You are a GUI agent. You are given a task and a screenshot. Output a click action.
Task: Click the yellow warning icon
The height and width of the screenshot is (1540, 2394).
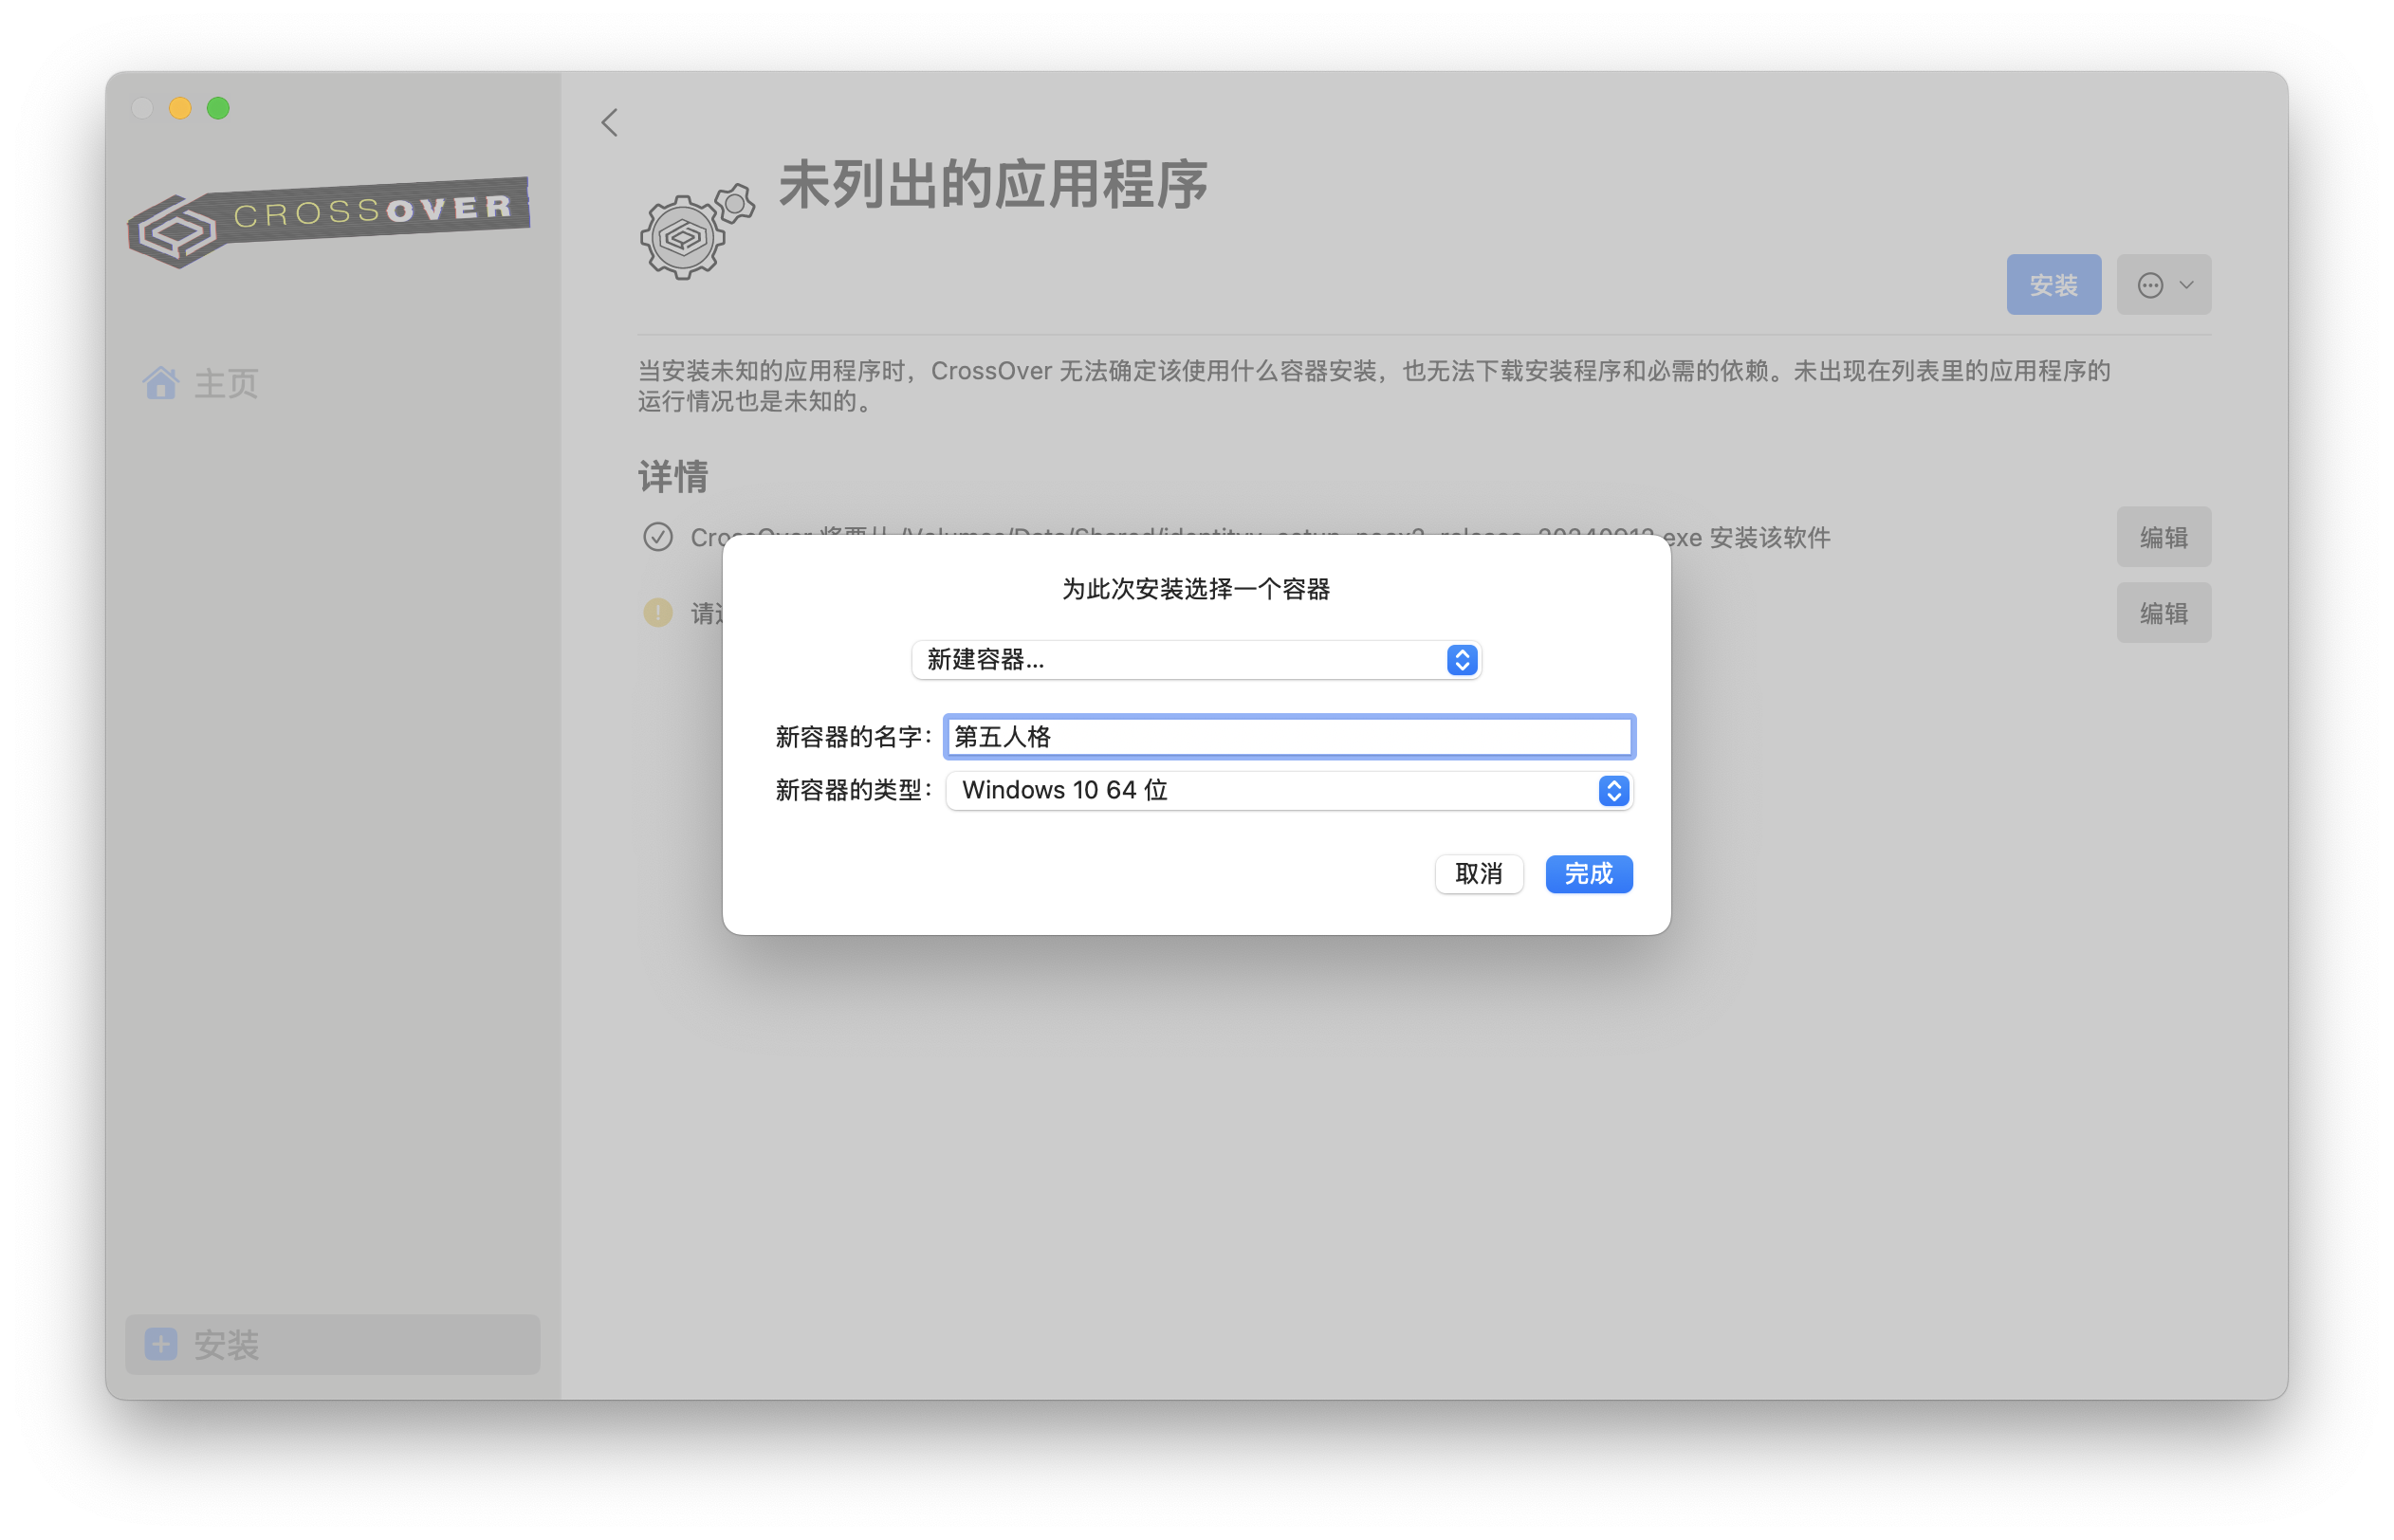tap(657, 612)
